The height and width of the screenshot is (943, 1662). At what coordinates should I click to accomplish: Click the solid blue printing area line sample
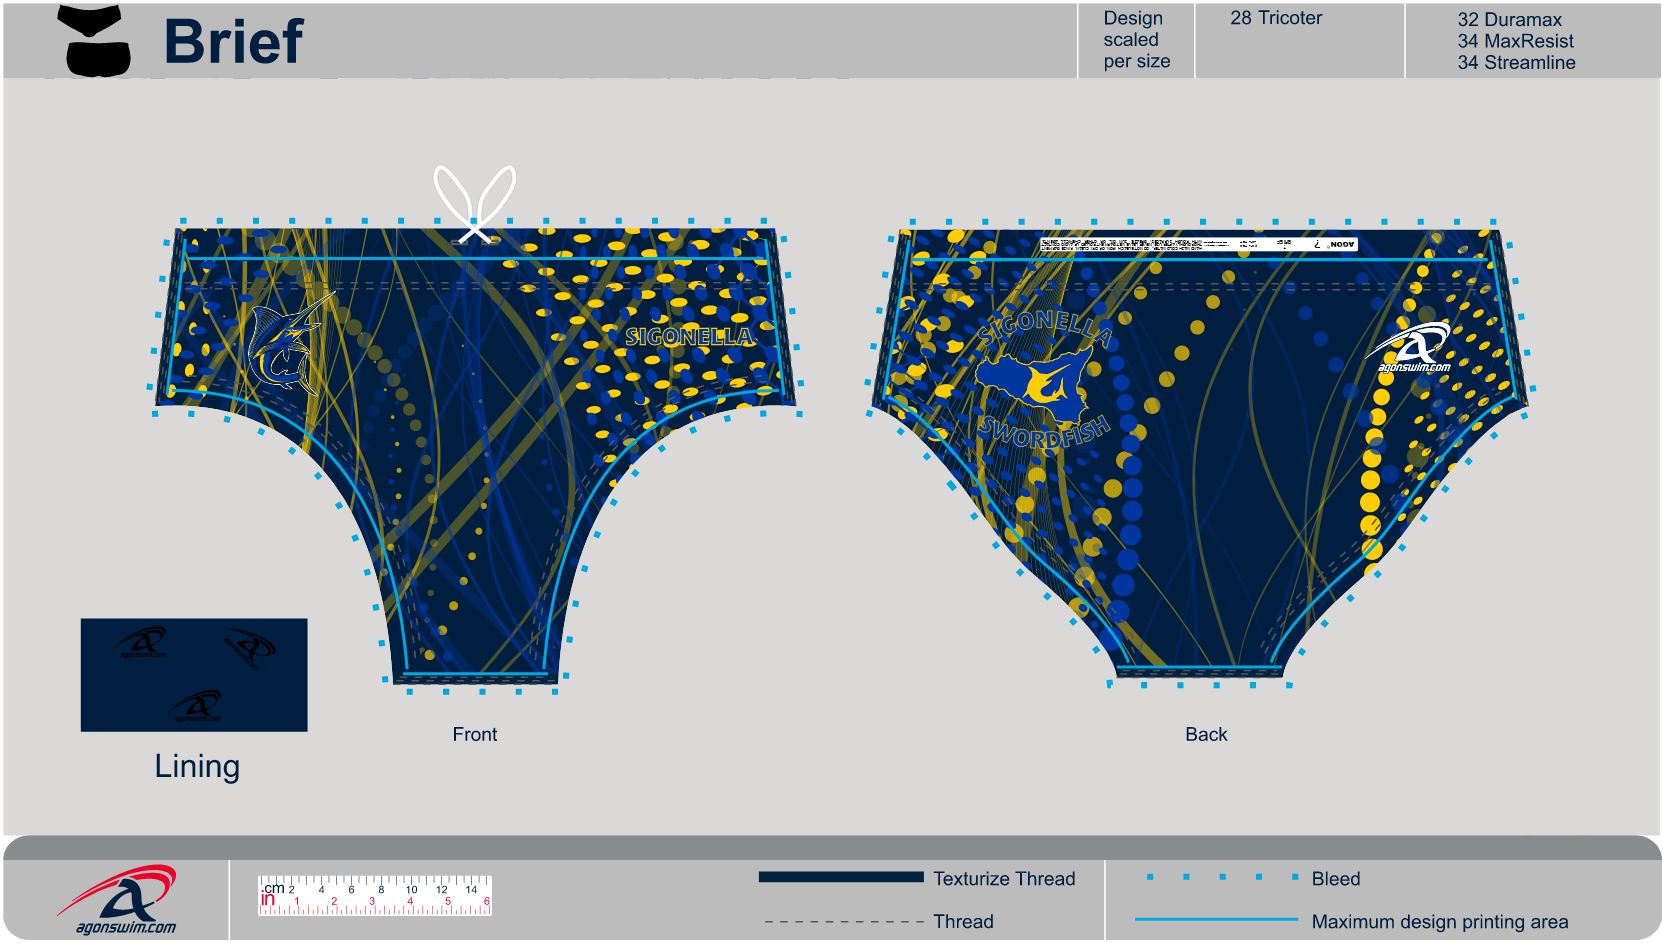click(1216, 919)
